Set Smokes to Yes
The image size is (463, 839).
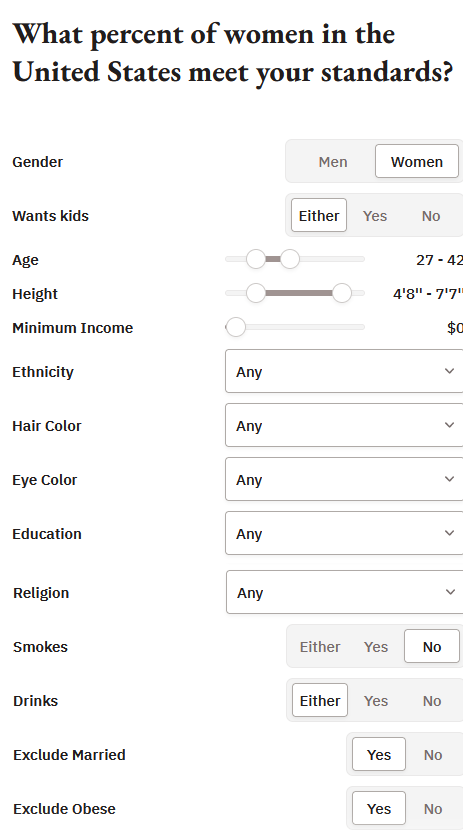376,647
